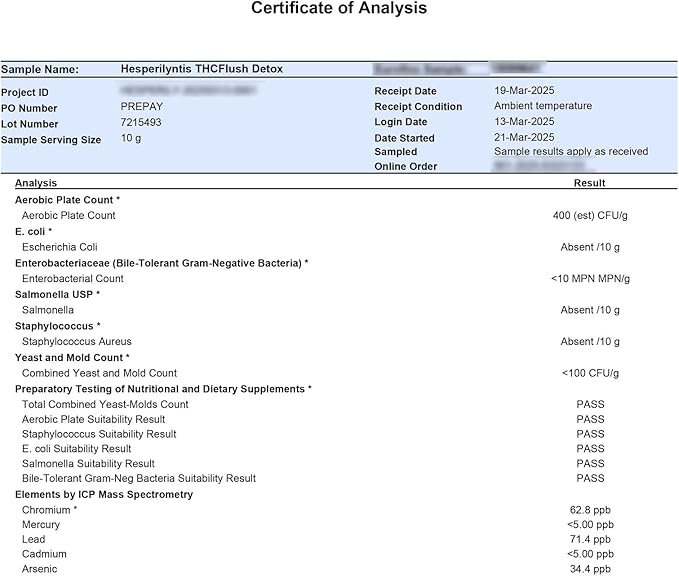Click the login date 13-Mar-2025
679x576 pixels.
coord(524,121)
